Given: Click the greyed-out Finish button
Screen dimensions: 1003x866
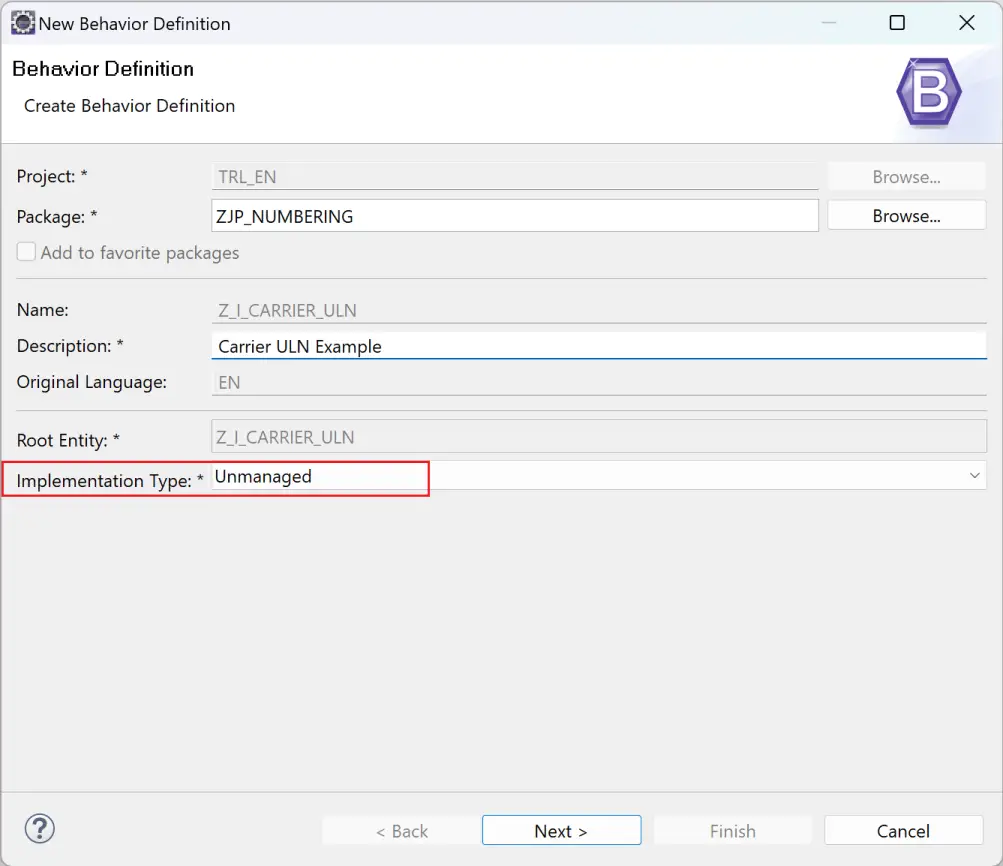Looking at the screenshot, I should (732, 830).
